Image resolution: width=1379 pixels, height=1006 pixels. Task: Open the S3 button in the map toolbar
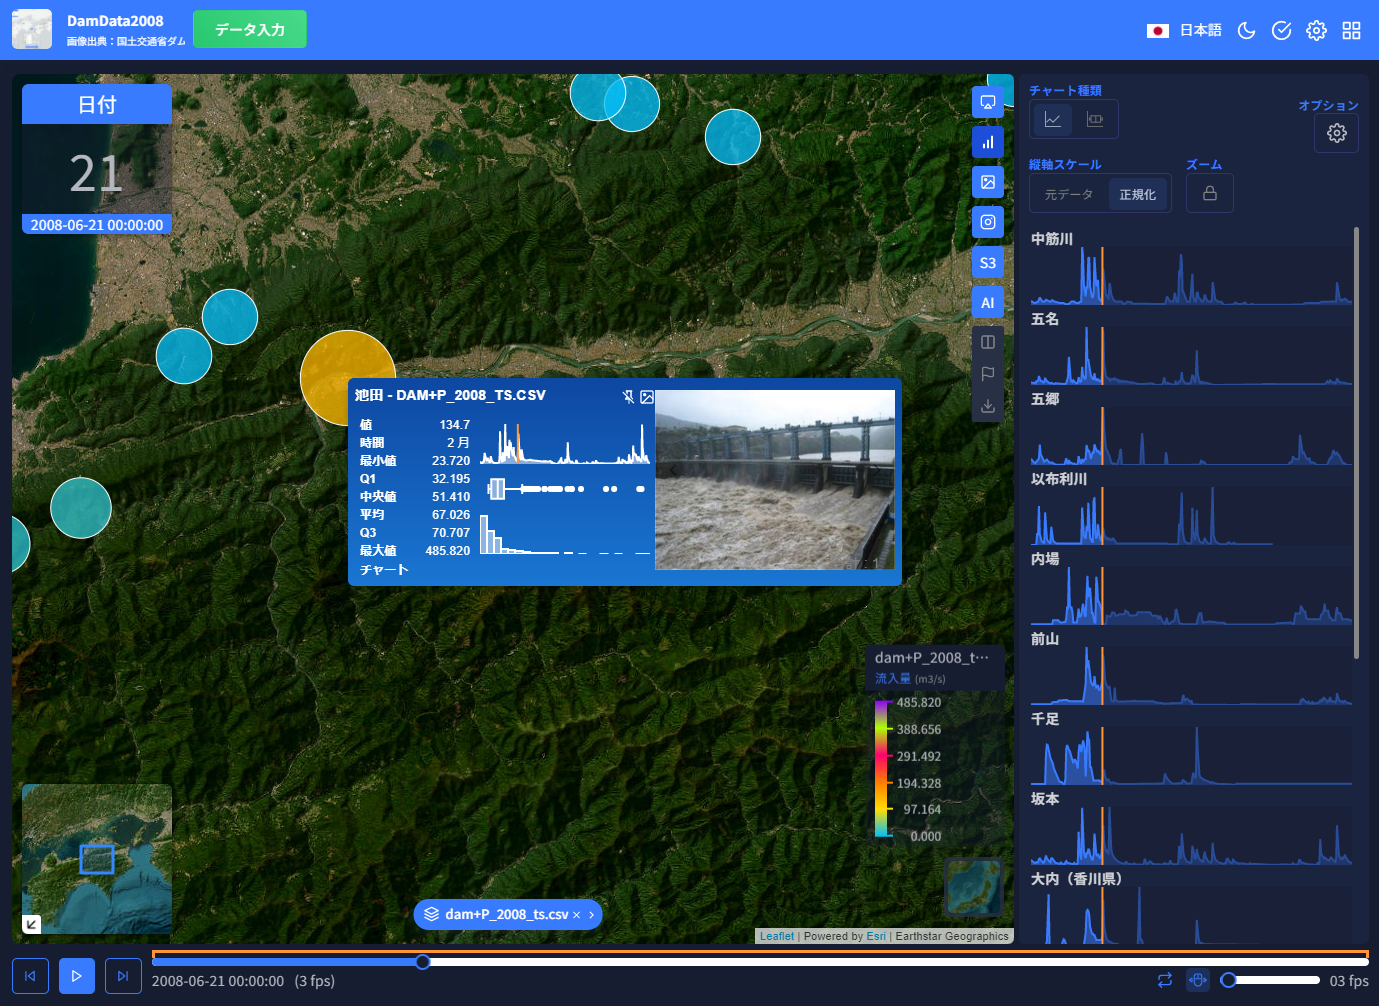coord(988,262)
